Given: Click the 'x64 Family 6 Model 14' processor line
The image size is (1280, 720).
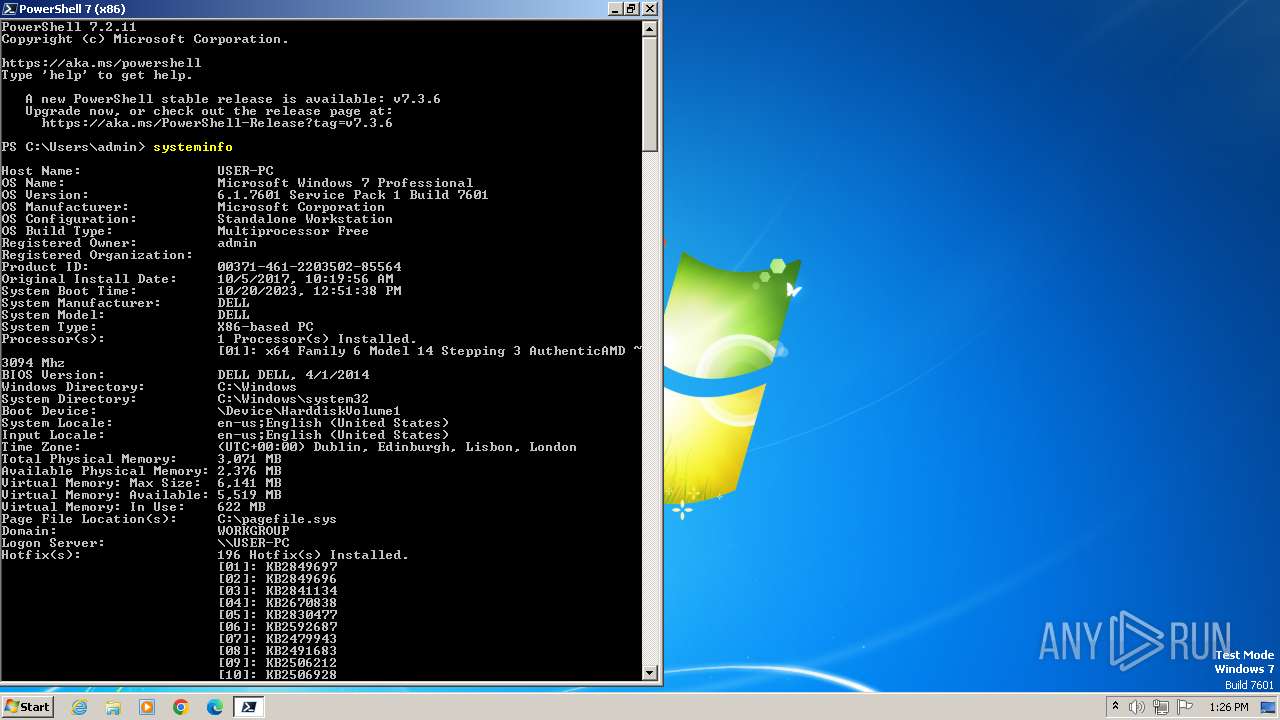Looking at the screenshot, I should point(429,351).
